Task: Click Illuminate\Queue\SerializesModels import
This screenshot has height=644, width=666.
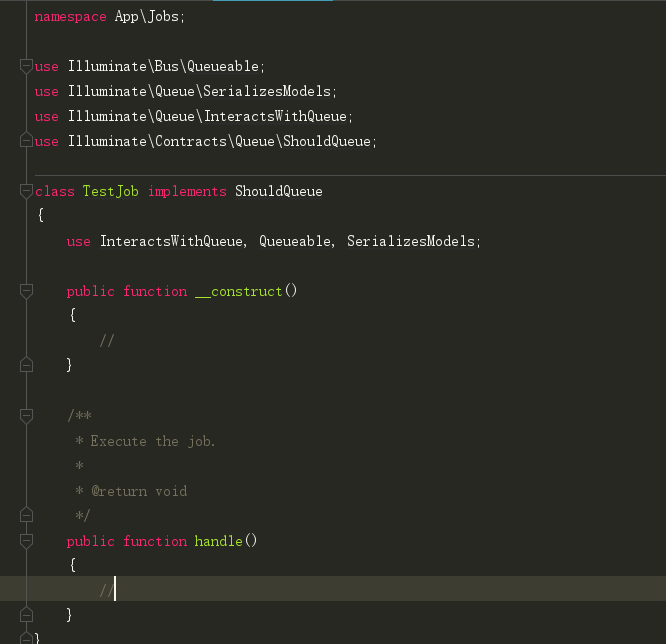Action: 199,91
